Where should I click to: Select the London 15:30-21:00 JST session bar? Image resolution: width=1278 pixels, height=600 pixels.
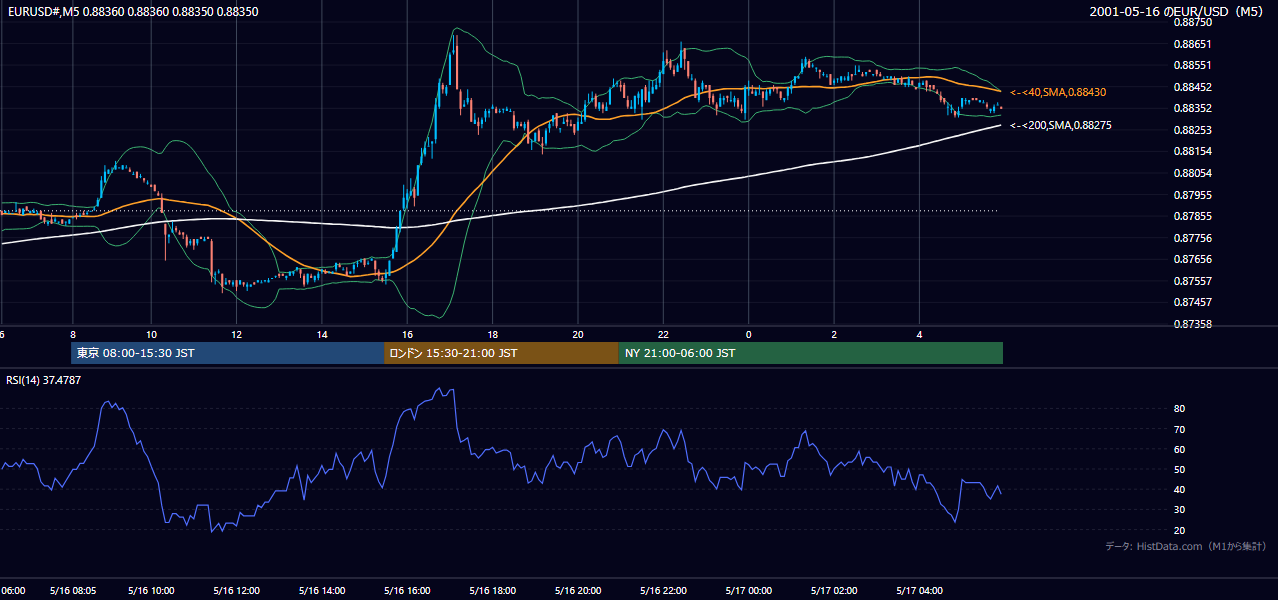(501, 353)
